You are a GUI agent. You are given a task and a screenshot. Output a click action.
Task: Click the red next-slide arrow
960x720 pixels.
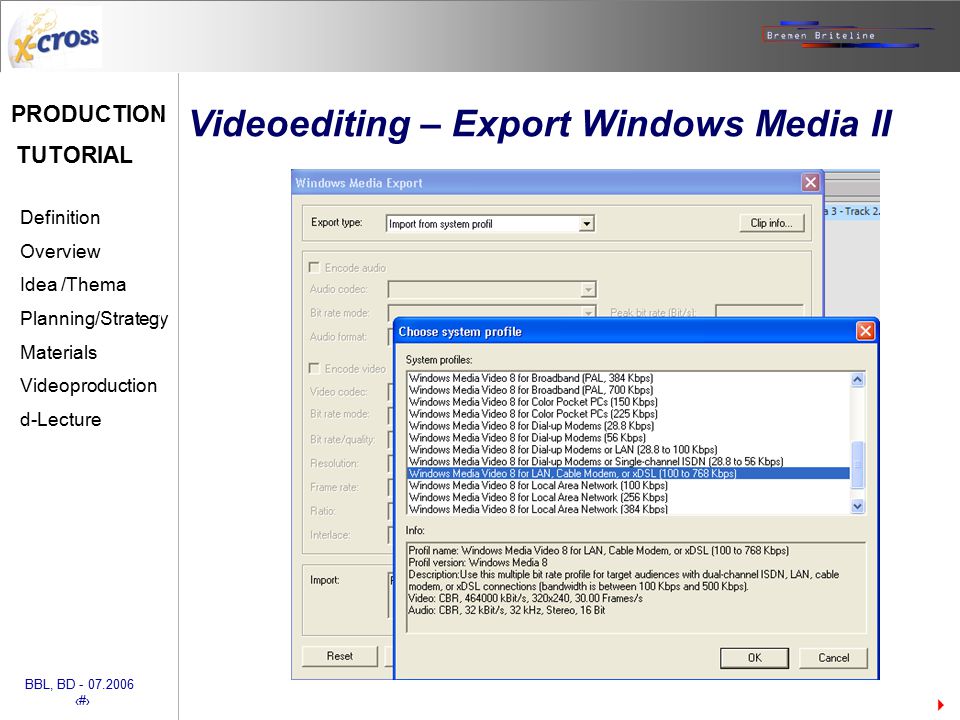[x=940, y=705]
